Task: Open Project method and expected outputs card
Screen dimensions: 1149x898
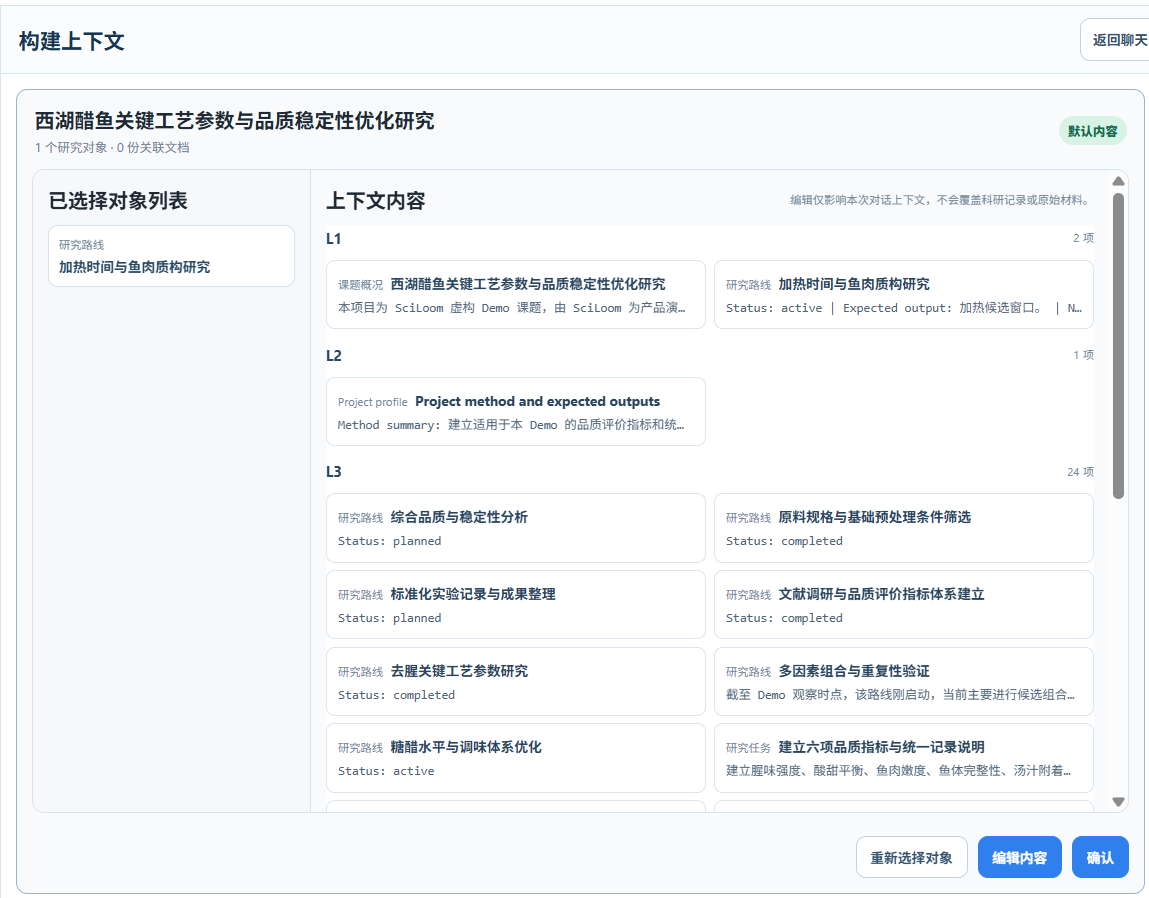Action: [516, 411]
